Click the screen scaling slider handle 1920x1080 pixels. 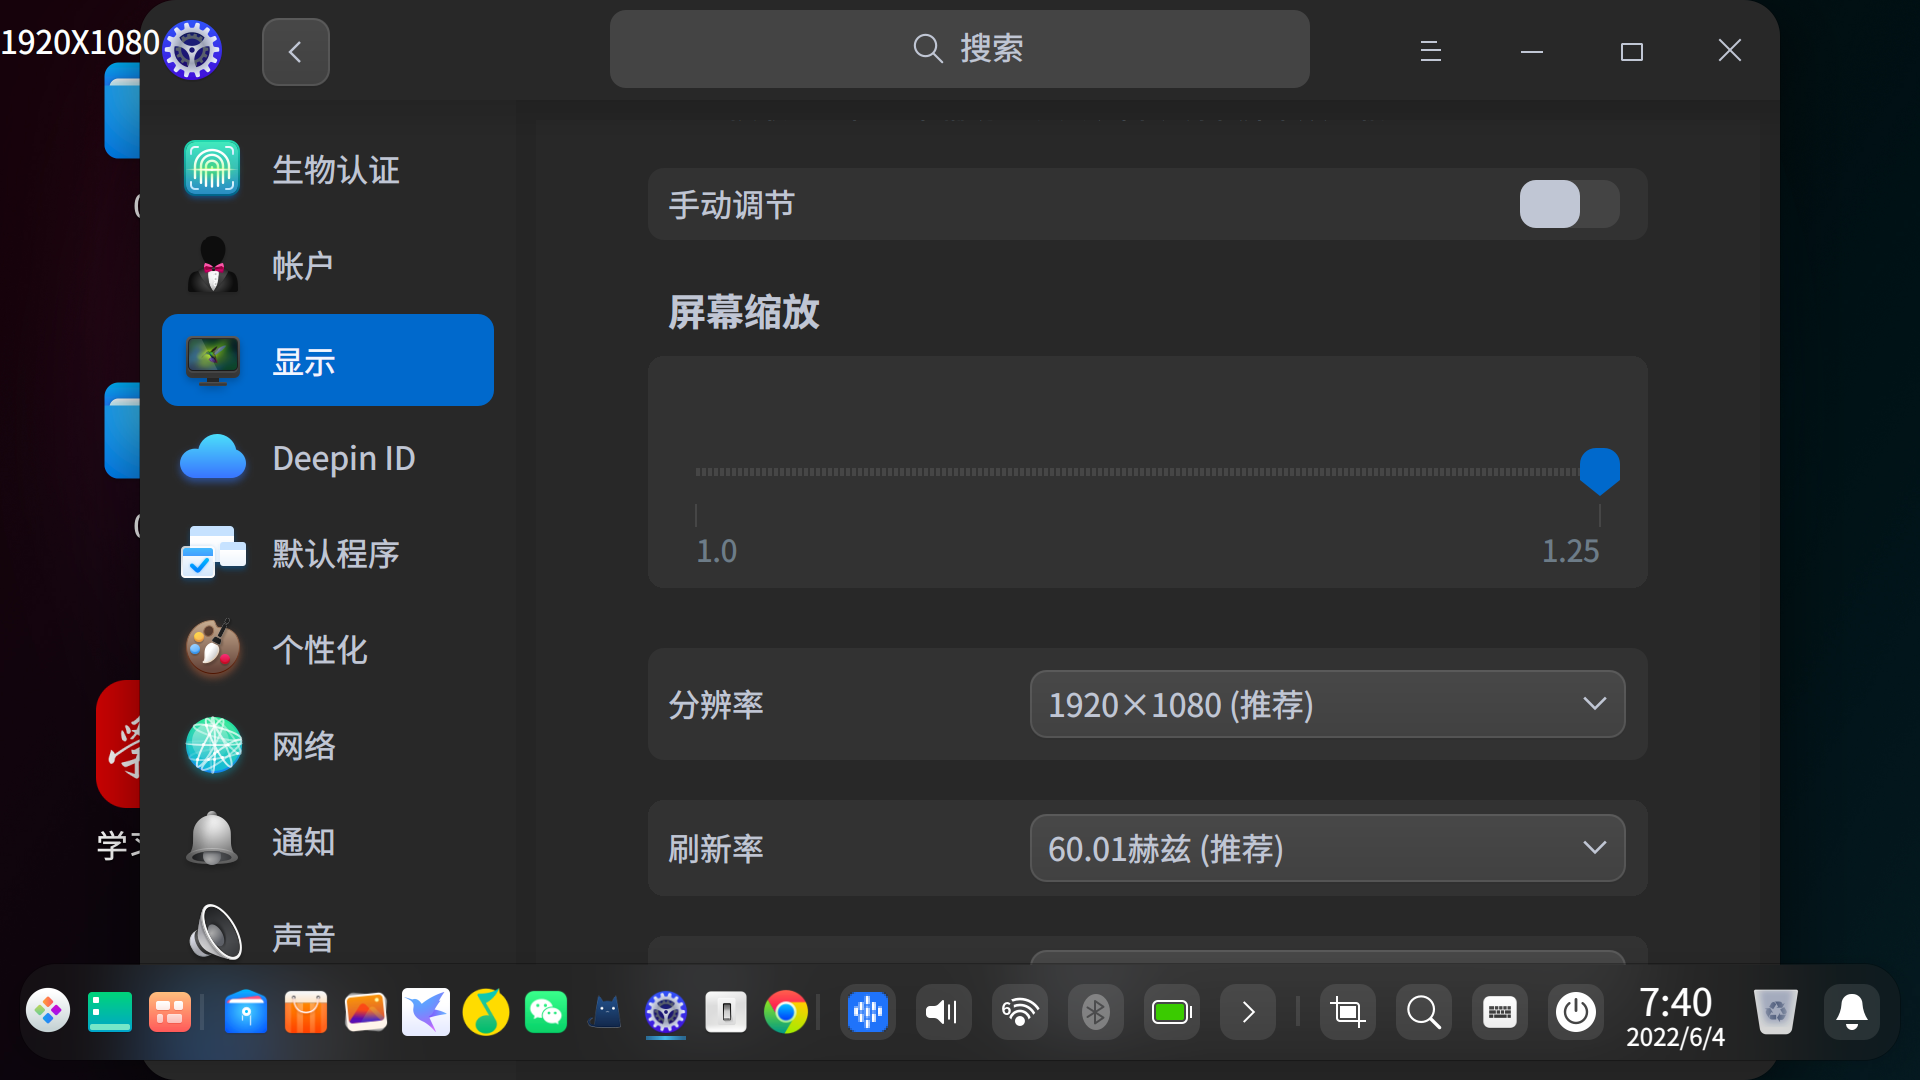1600,470
